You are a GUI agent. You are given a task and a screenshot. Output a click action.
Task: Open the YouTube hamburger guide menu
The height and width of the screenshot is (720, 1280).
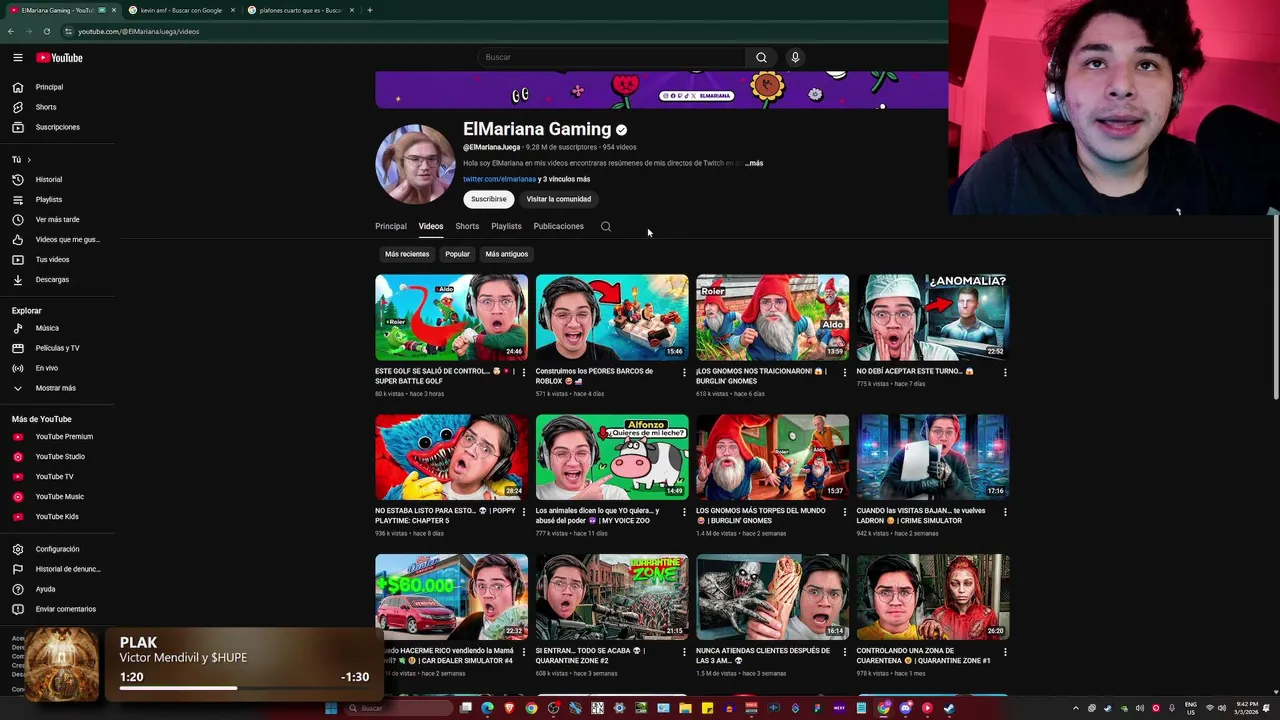[17, 58]
